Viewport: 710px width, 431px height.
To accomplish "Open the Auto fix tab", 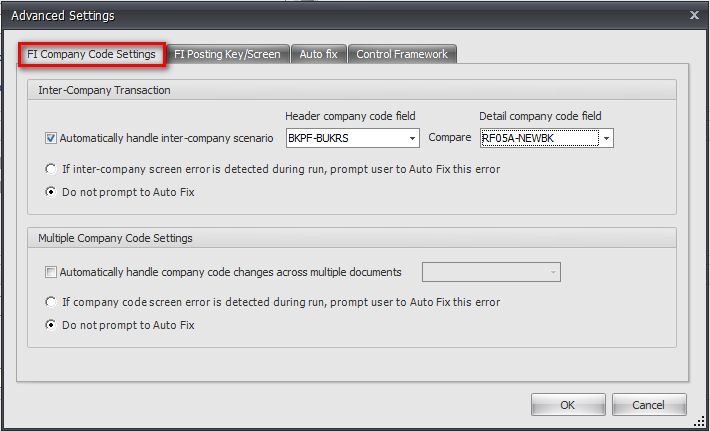I will pyautogui.click(x=318, y=54).
